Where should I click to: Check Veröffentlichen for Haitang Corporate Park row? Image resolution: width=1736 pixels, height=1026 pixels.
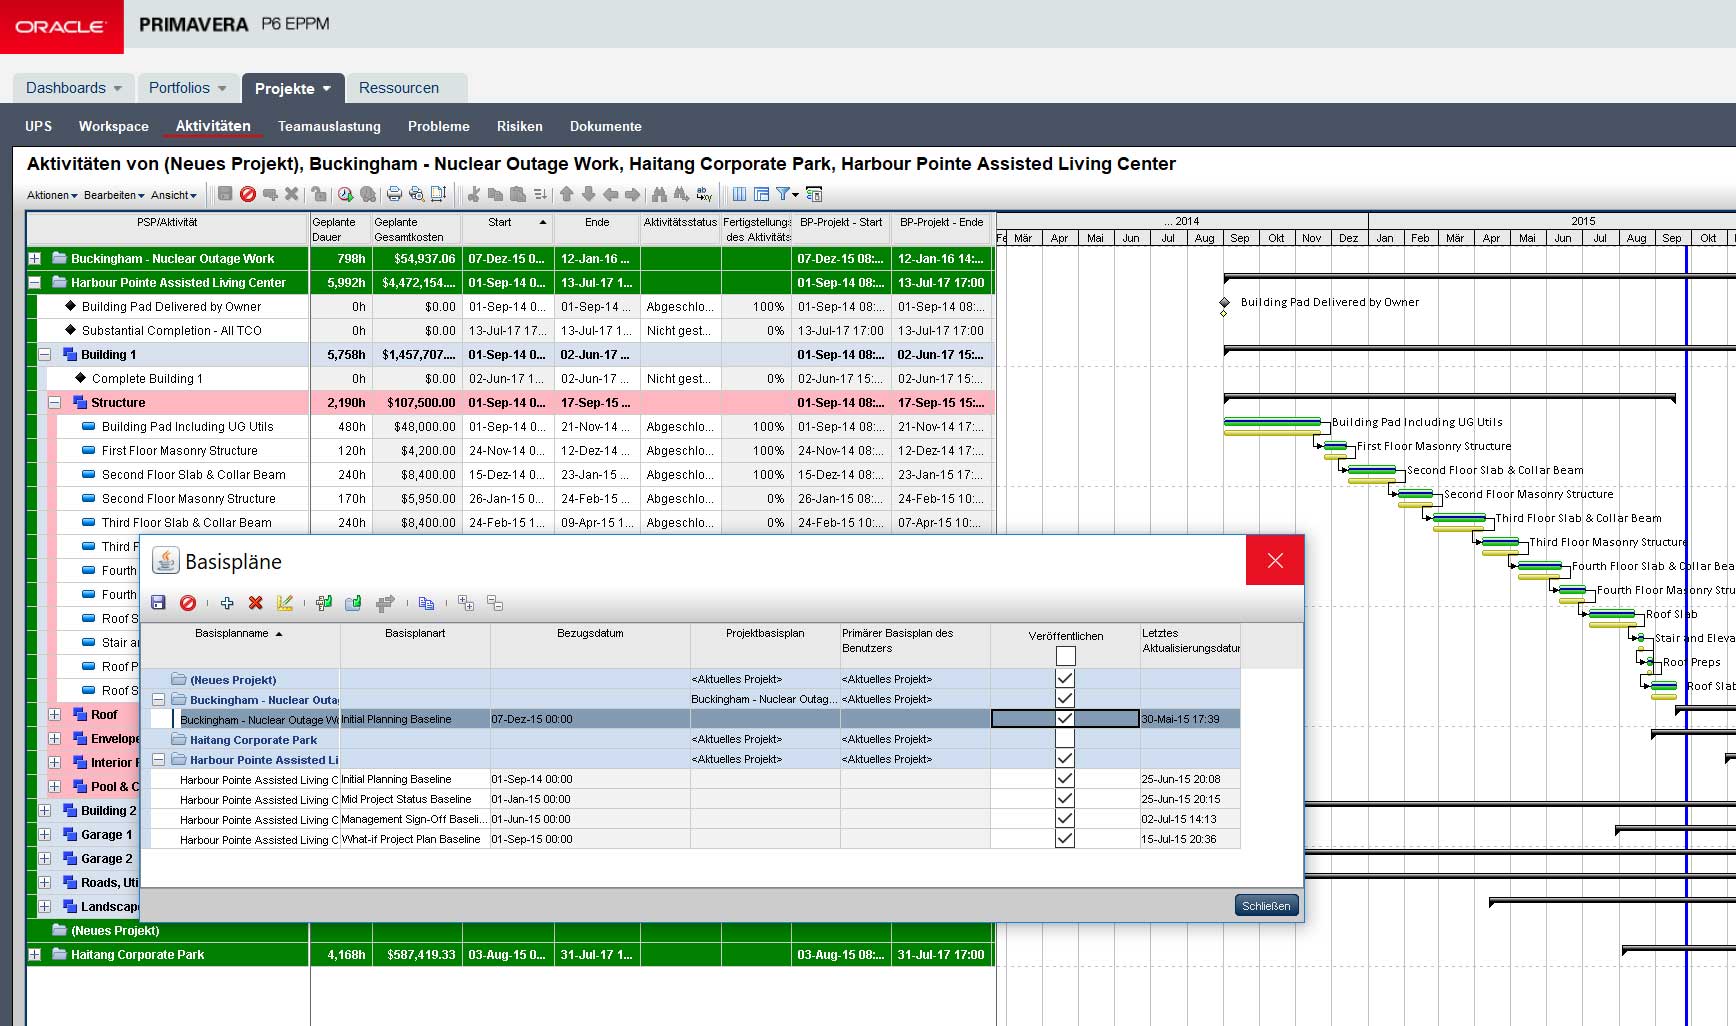point(1065,739)
